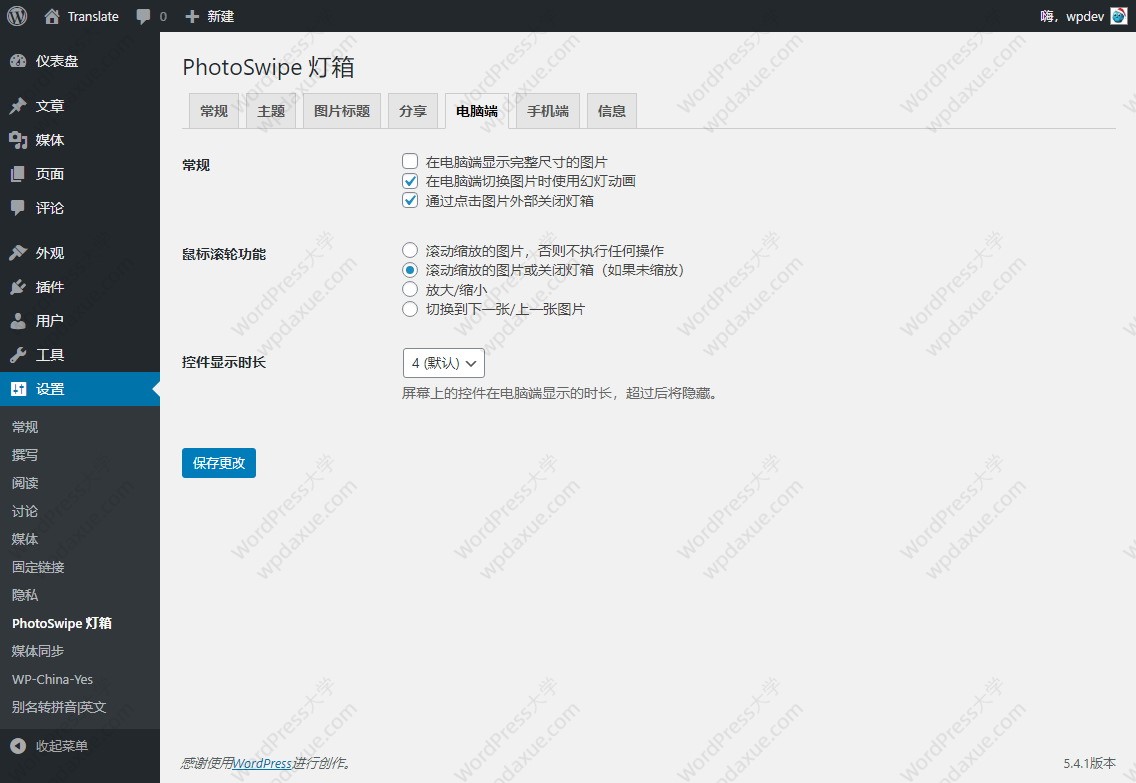This screenshot has width=1136, height=783.
Task: Open 工具 tools via the wrench icon
Action: tap(18, 355)
